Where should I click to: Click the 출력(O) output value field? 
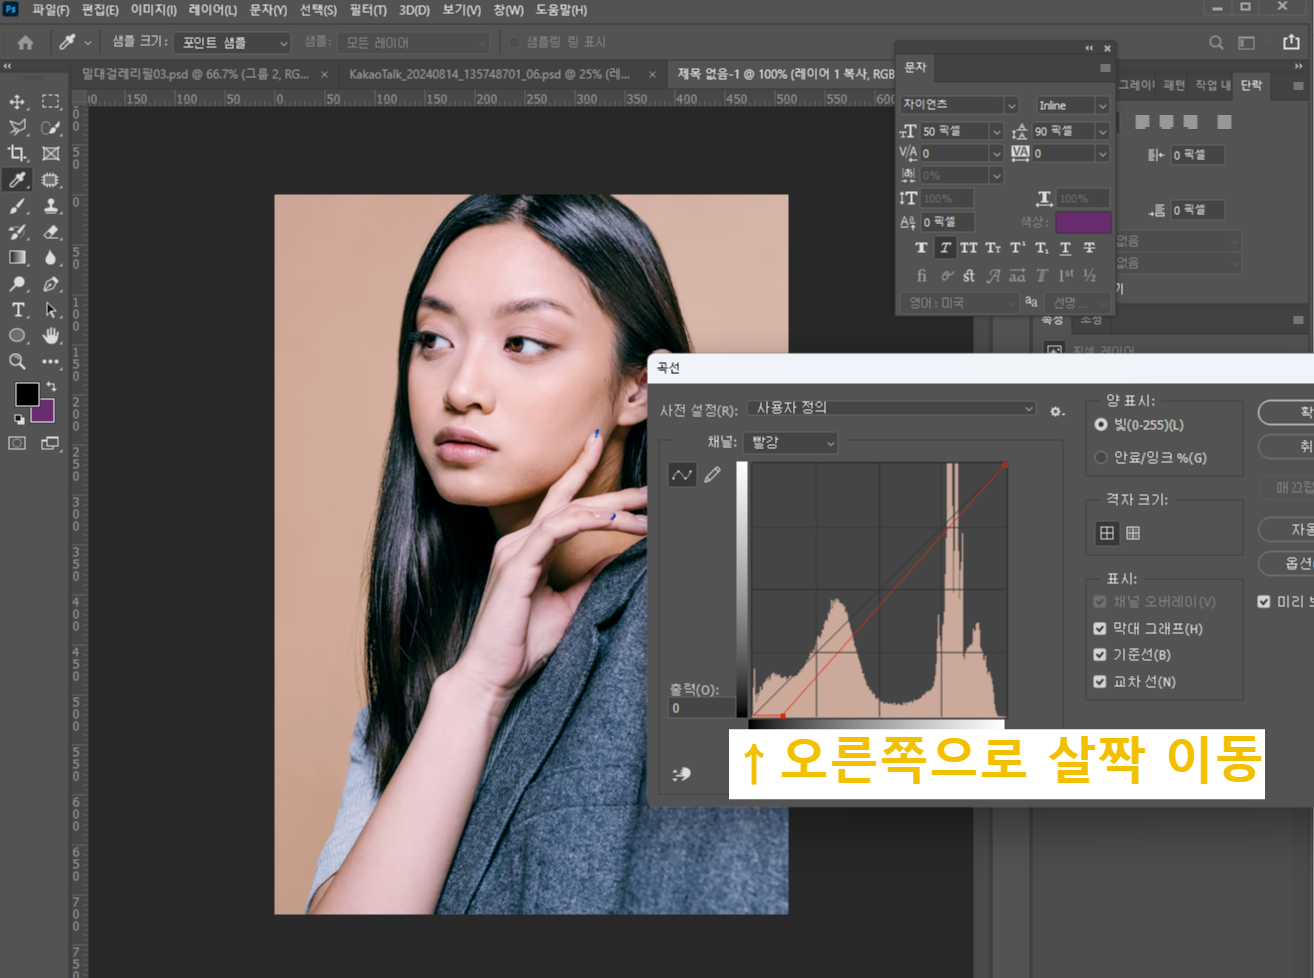coord(700,708)
